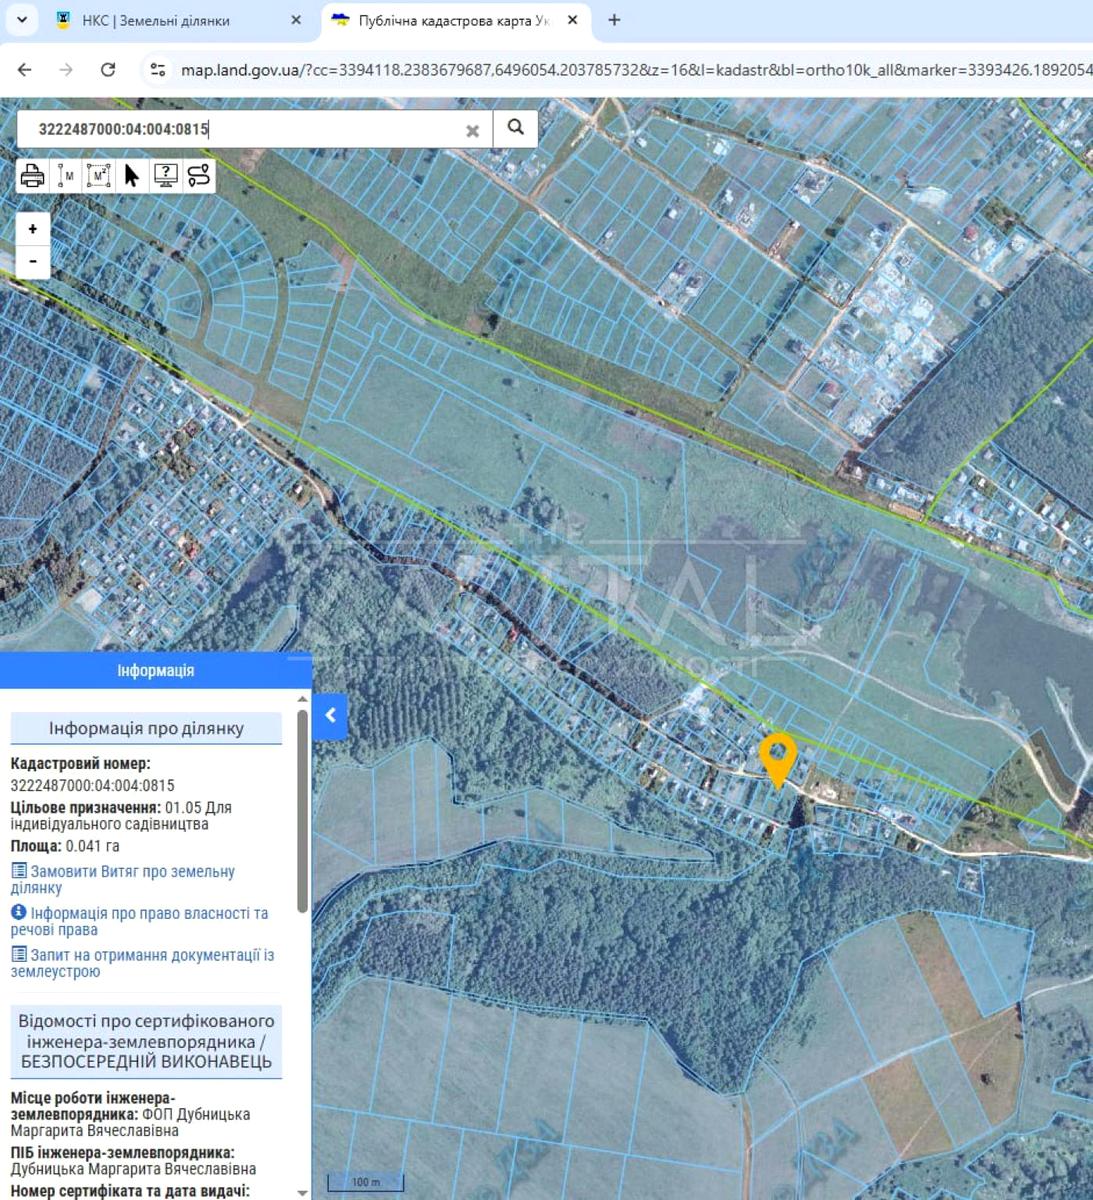
Task: Zoom out the map with minus button
Action: [x=33, y=261]
